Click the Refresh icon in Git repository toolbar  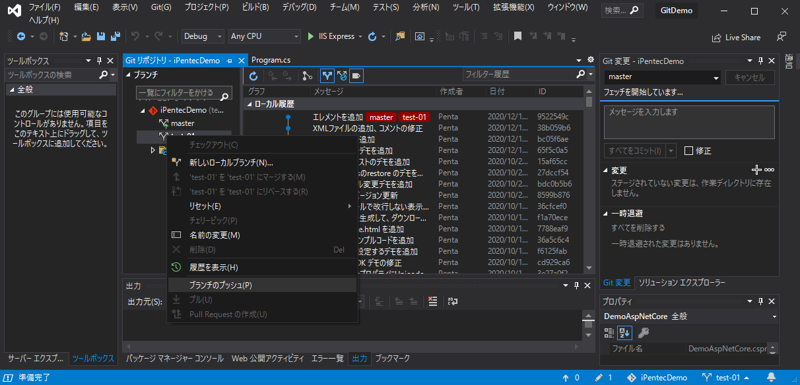pos(254,76)
